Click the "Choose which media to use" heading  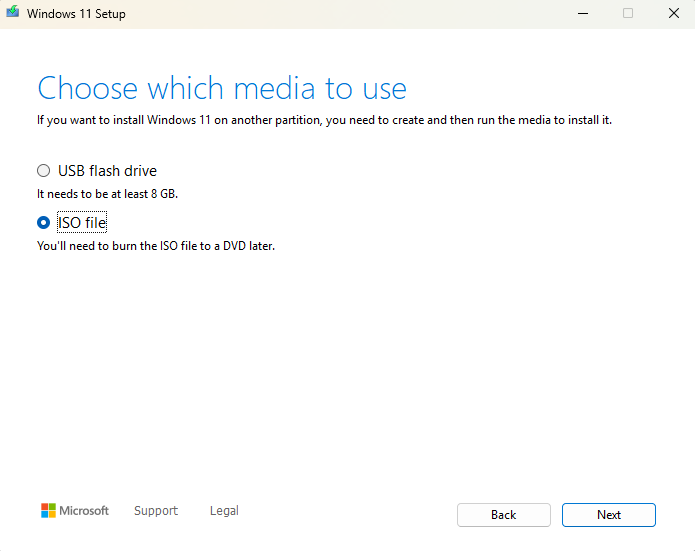click(x=222, y=88)
